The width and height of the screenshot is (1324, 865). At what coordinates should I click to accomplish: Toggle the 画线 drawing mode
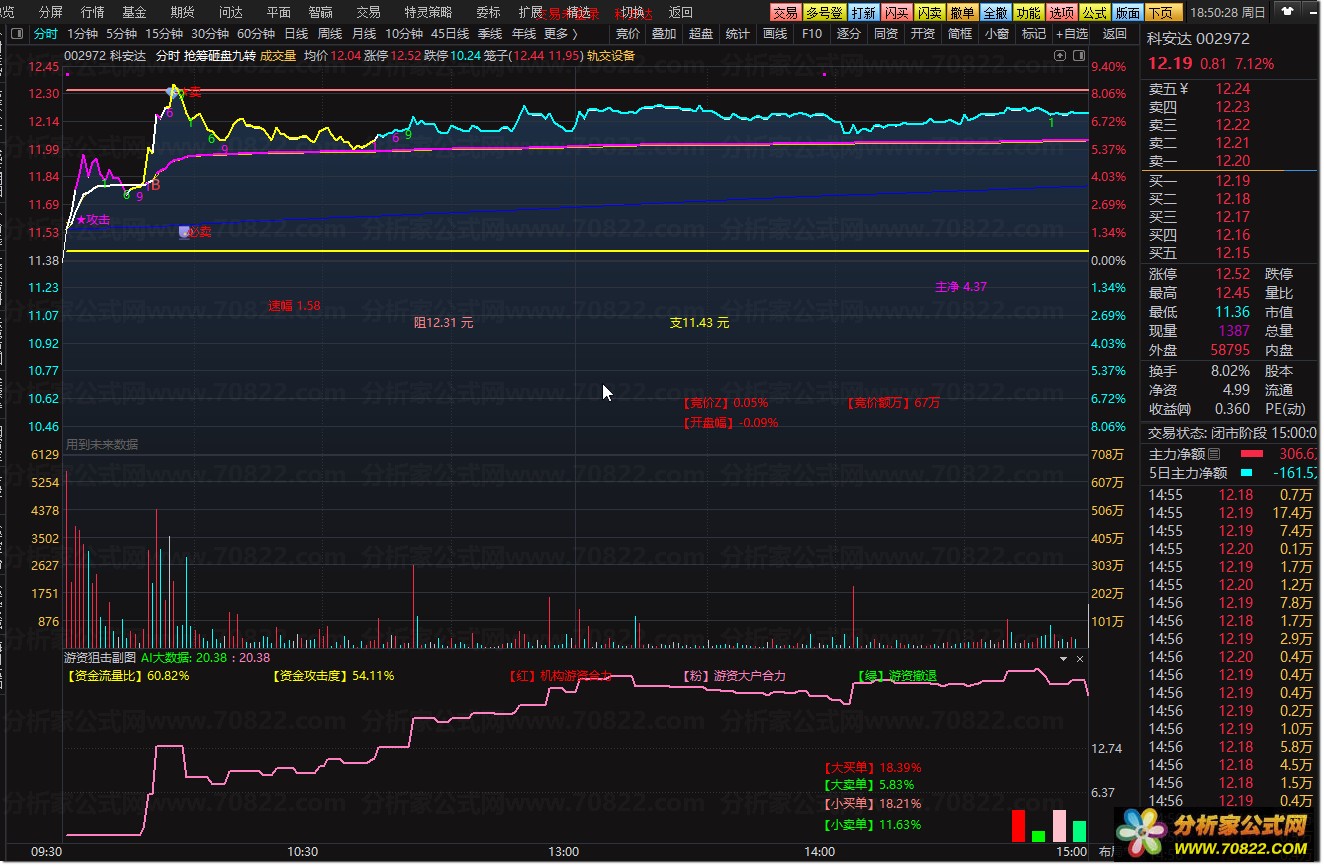(x=774, y=33)
